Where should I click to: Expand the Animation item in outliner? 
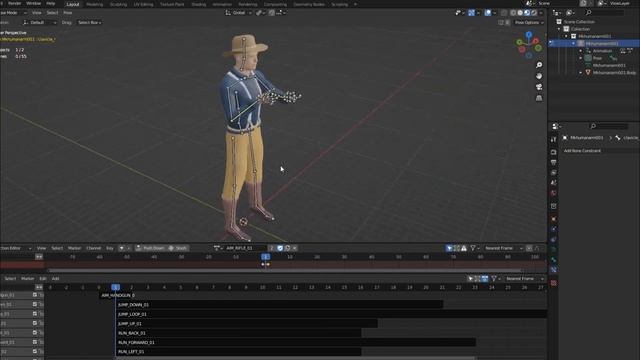tap(581, 51)
